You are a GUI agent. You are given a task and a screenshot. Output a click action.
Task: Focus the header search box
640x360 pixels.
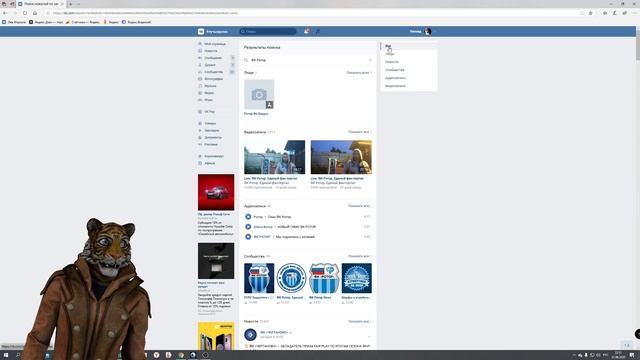pos(268,31)
